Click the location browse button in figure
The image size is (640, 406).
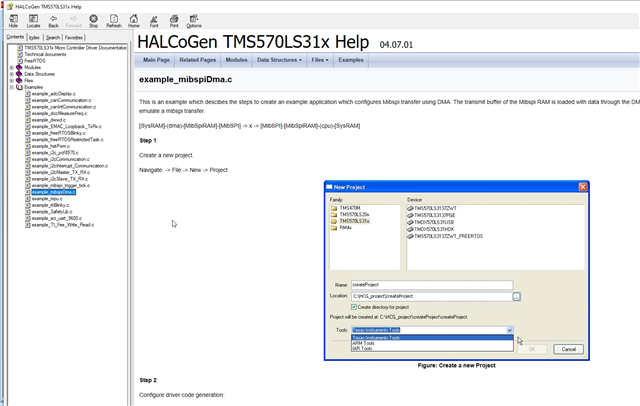pos(517,297)
